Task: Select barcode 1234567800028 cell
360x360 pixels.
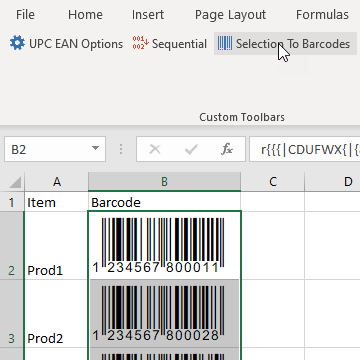Action: click(x=164, y=314)
